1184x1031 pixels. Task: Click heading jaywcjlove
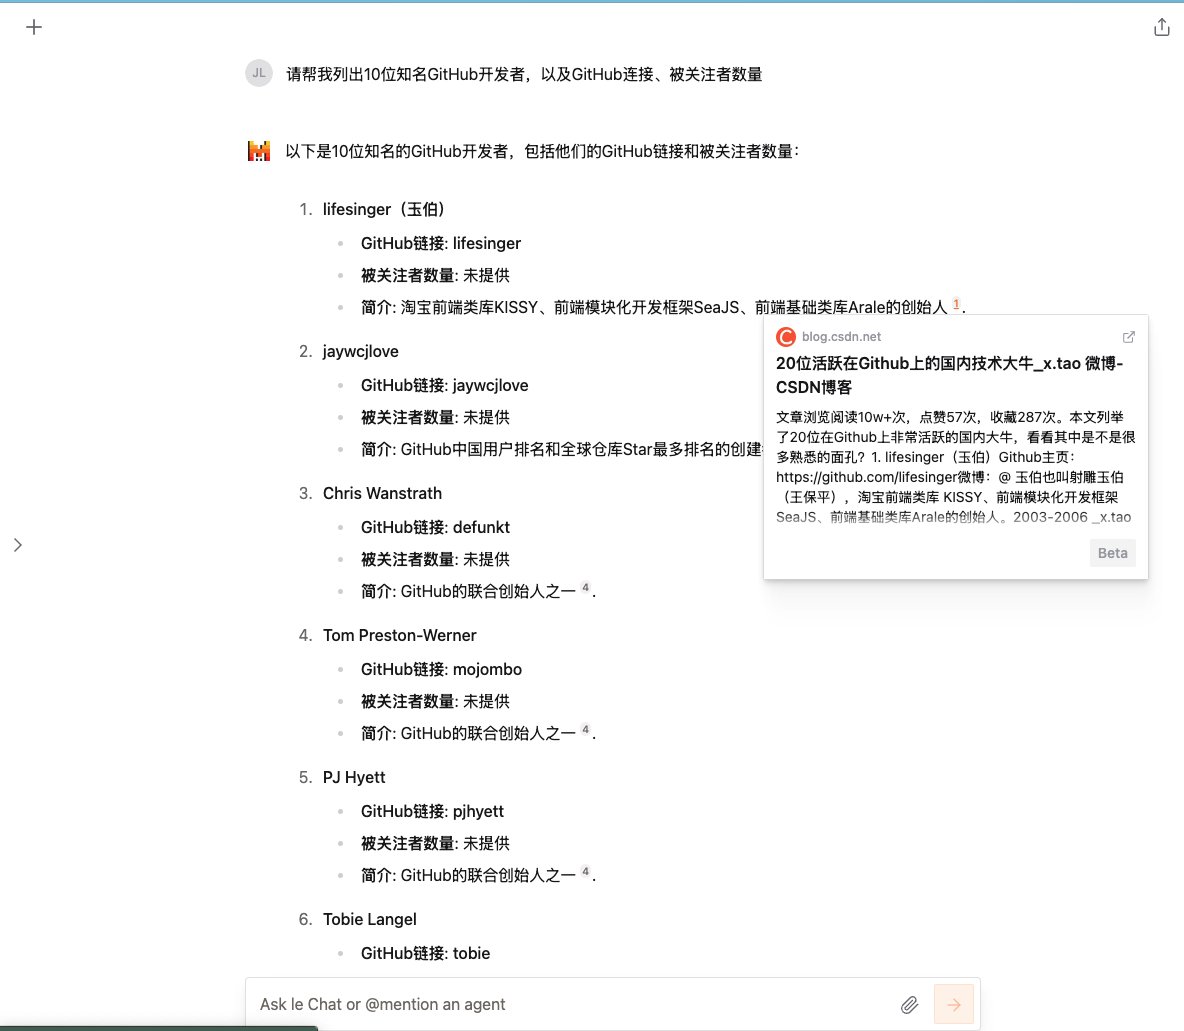click(360, 351)
